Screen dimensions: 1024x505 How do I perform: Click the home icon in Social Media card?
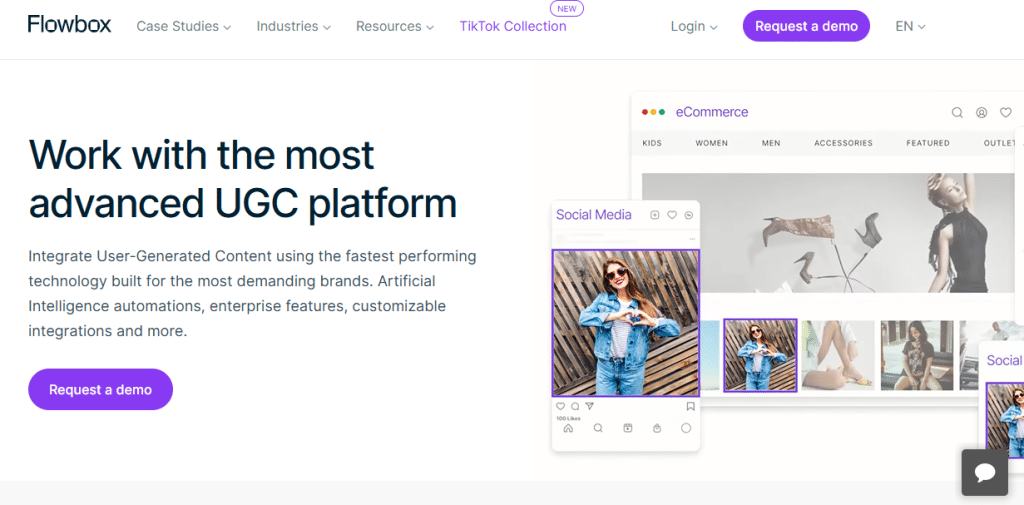coord(568,428)
